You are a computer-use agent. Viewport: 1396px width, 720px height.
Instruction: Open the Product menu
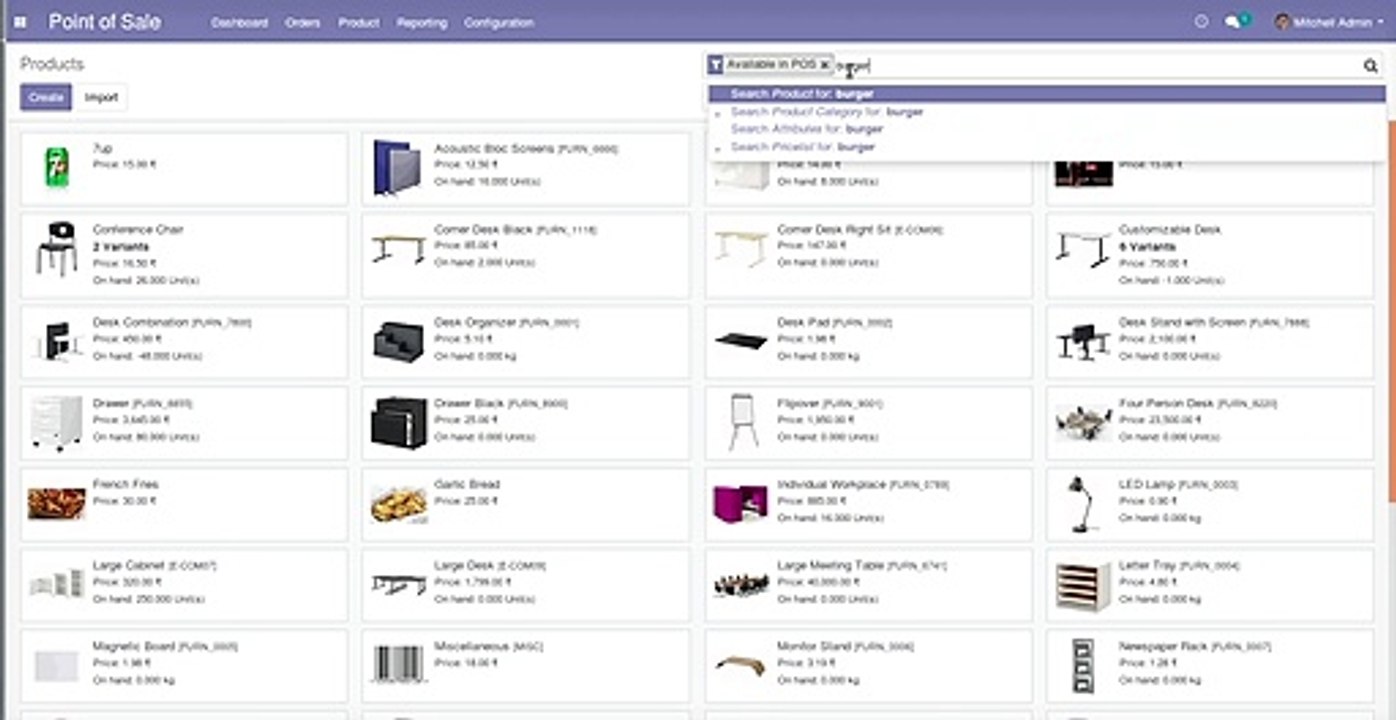pos(358,22)
